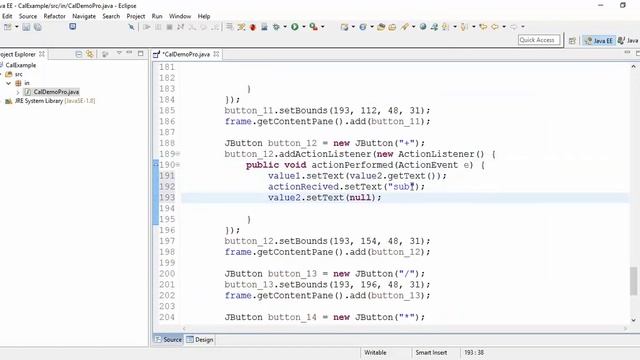Screen dimensions: 640x360
Task: Open the Edit menu
Action: (x=7, y=16)
